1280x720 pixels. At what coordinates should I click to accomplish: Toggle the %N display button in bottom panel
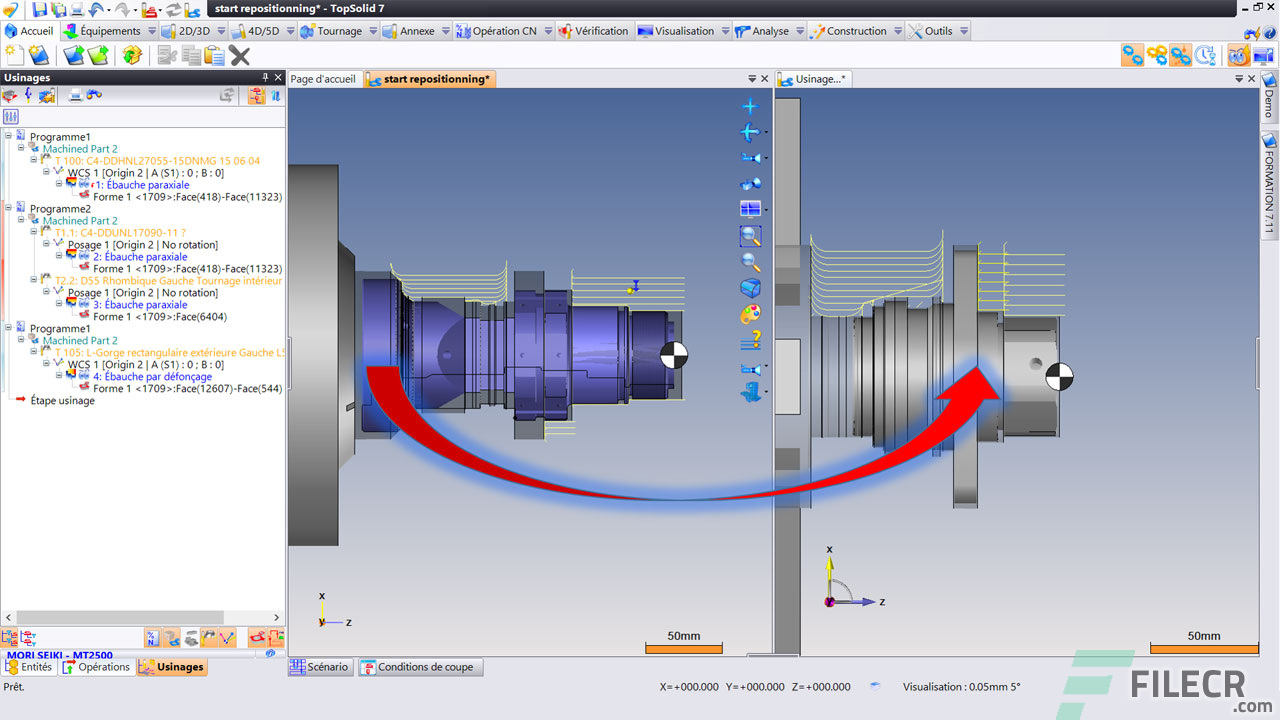[153, 637]
